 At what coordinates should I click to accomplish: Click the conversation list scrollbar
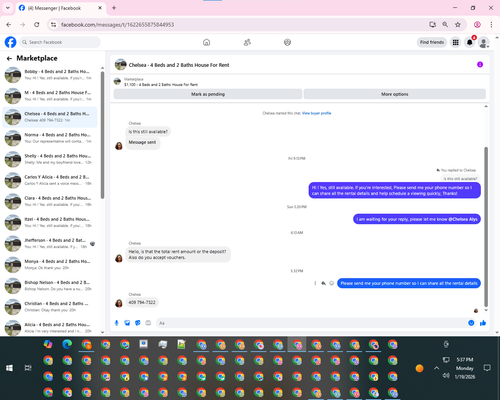click(102, 135)
